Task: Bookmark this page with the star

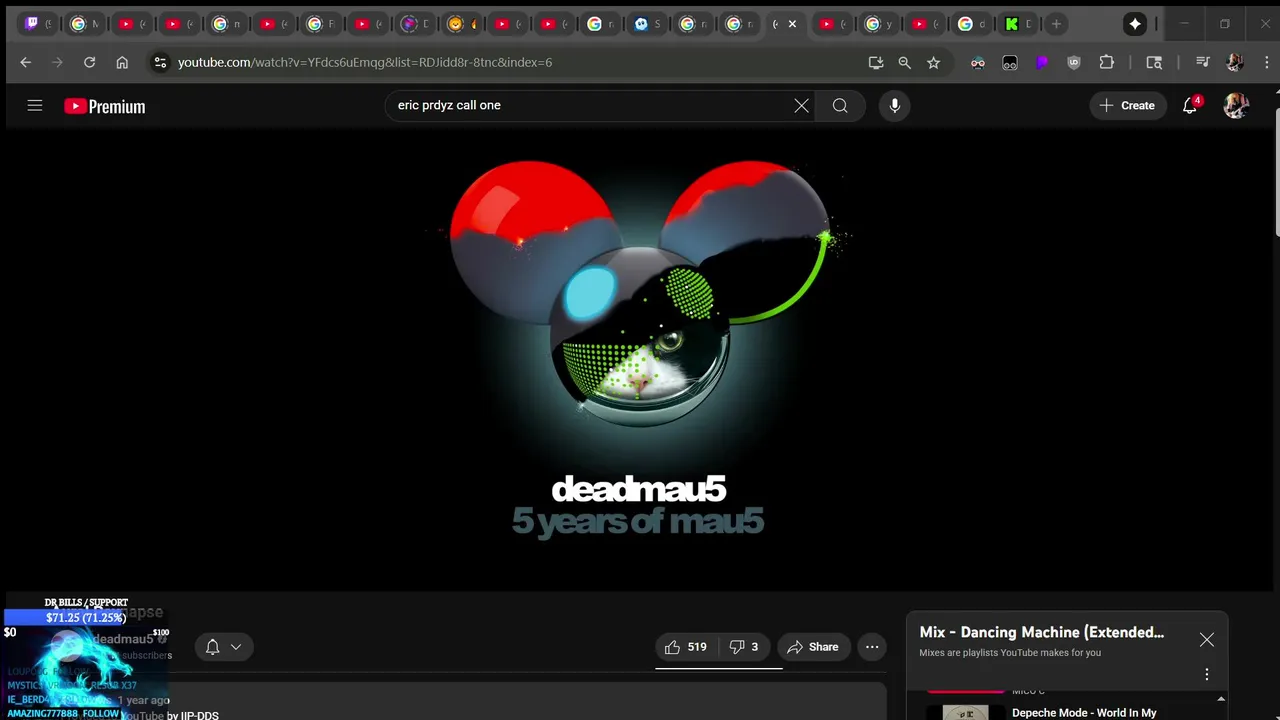Action: click(x=933, y=62)
